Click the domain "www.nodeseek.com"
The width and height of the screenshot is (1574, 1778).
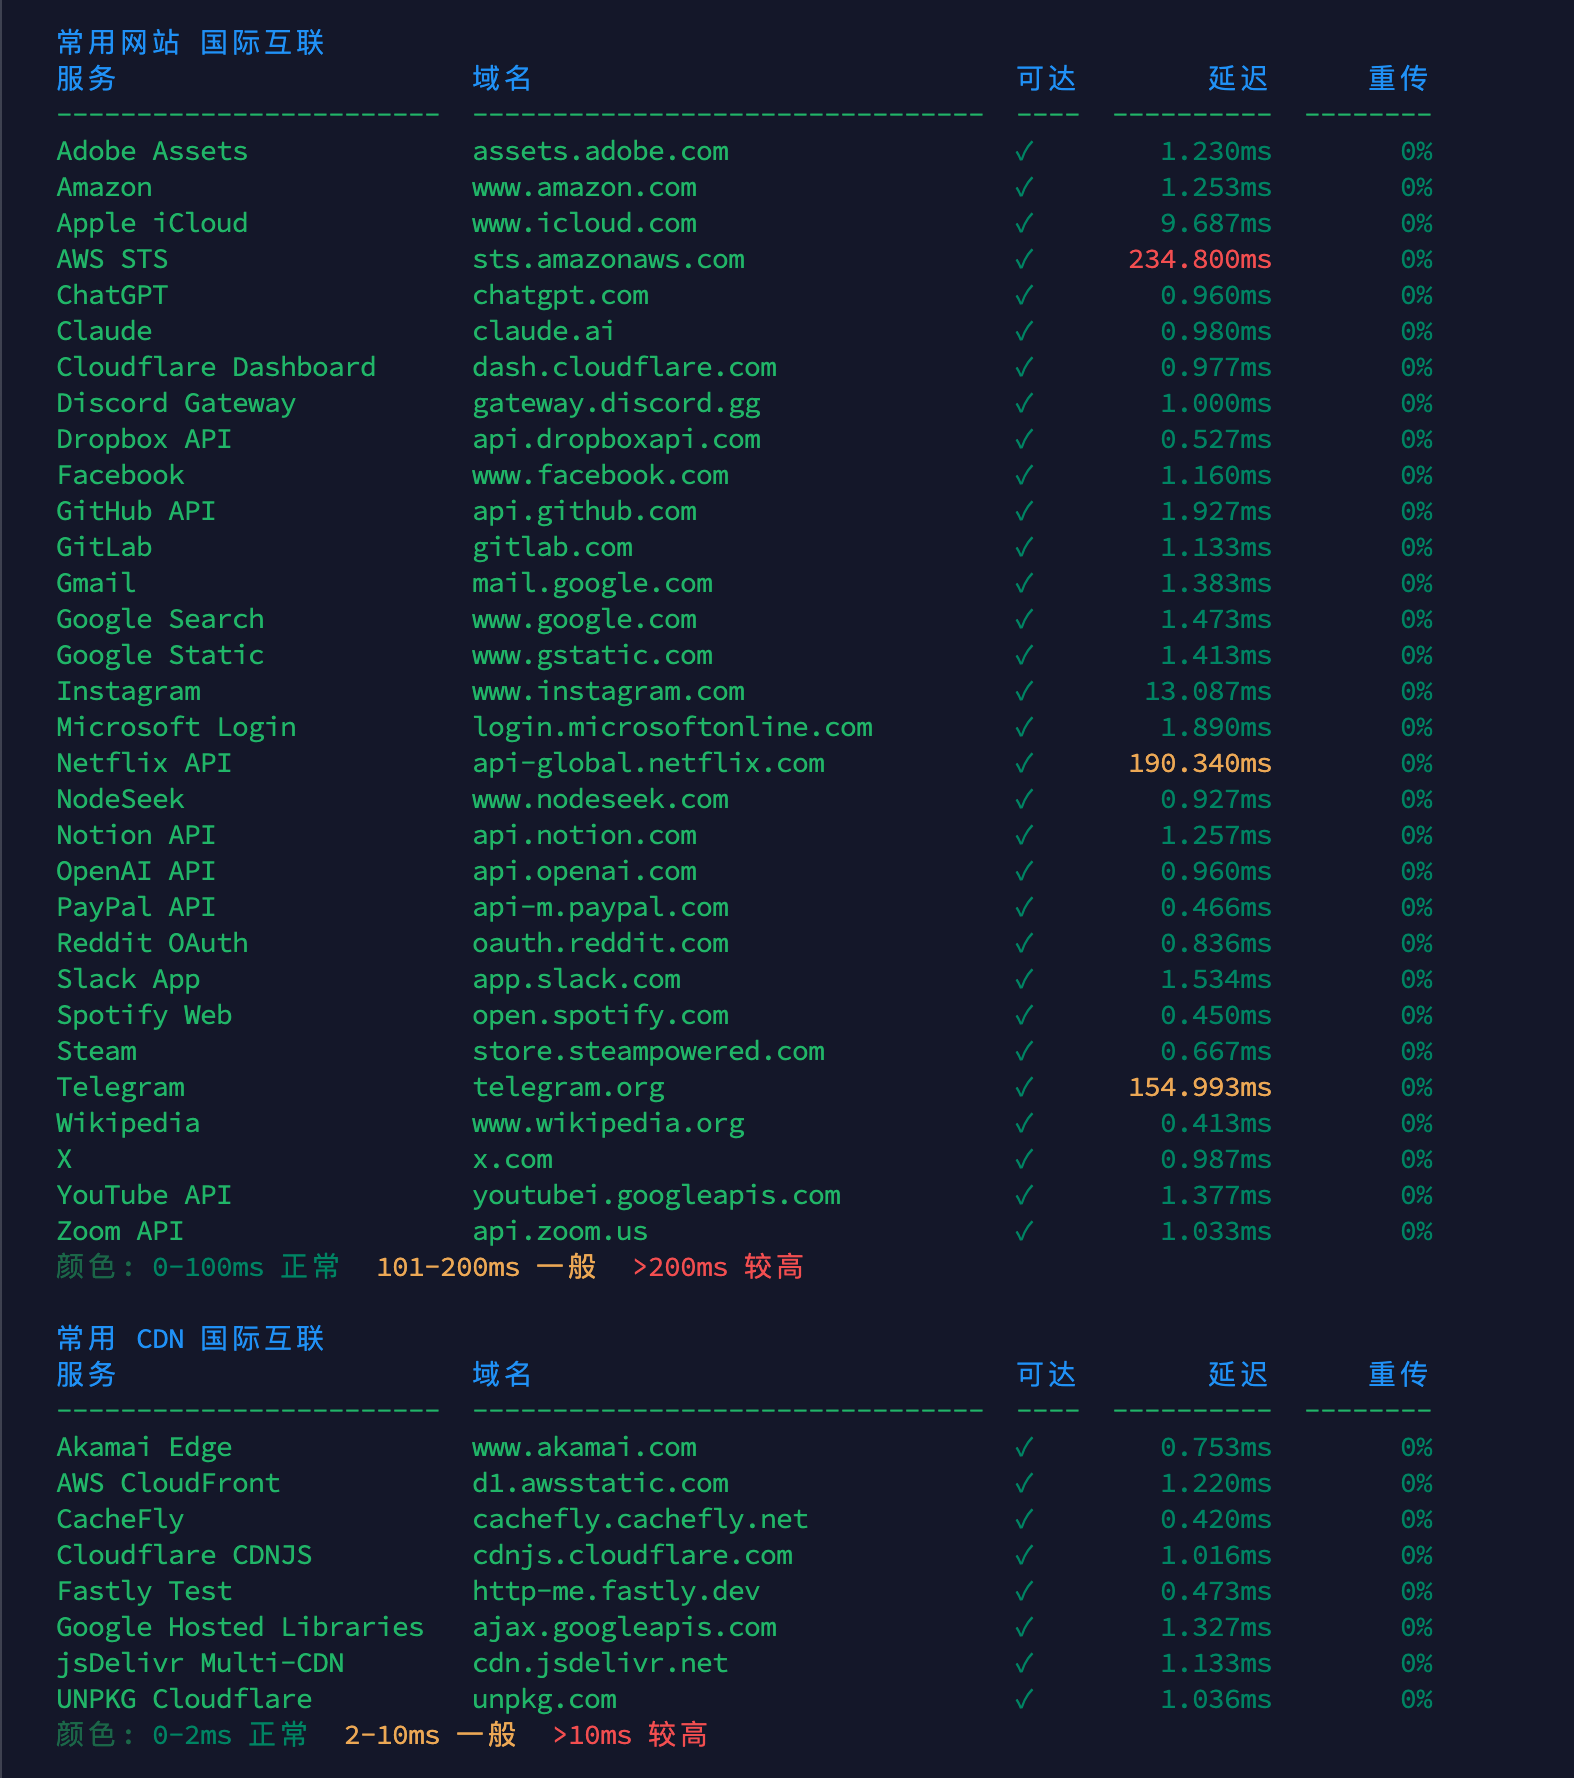600,799
